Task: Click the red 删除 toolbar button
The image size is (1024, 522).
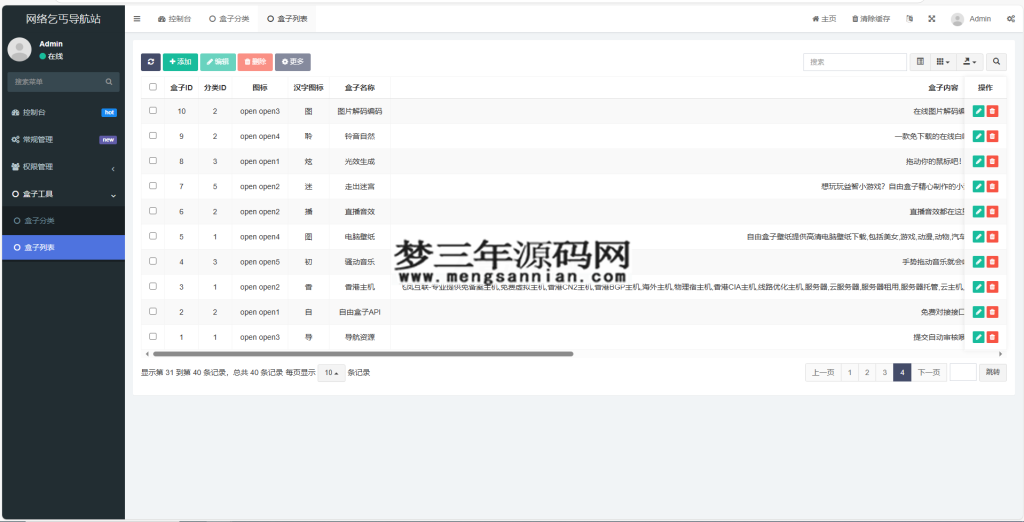Action: pos(255,61)
